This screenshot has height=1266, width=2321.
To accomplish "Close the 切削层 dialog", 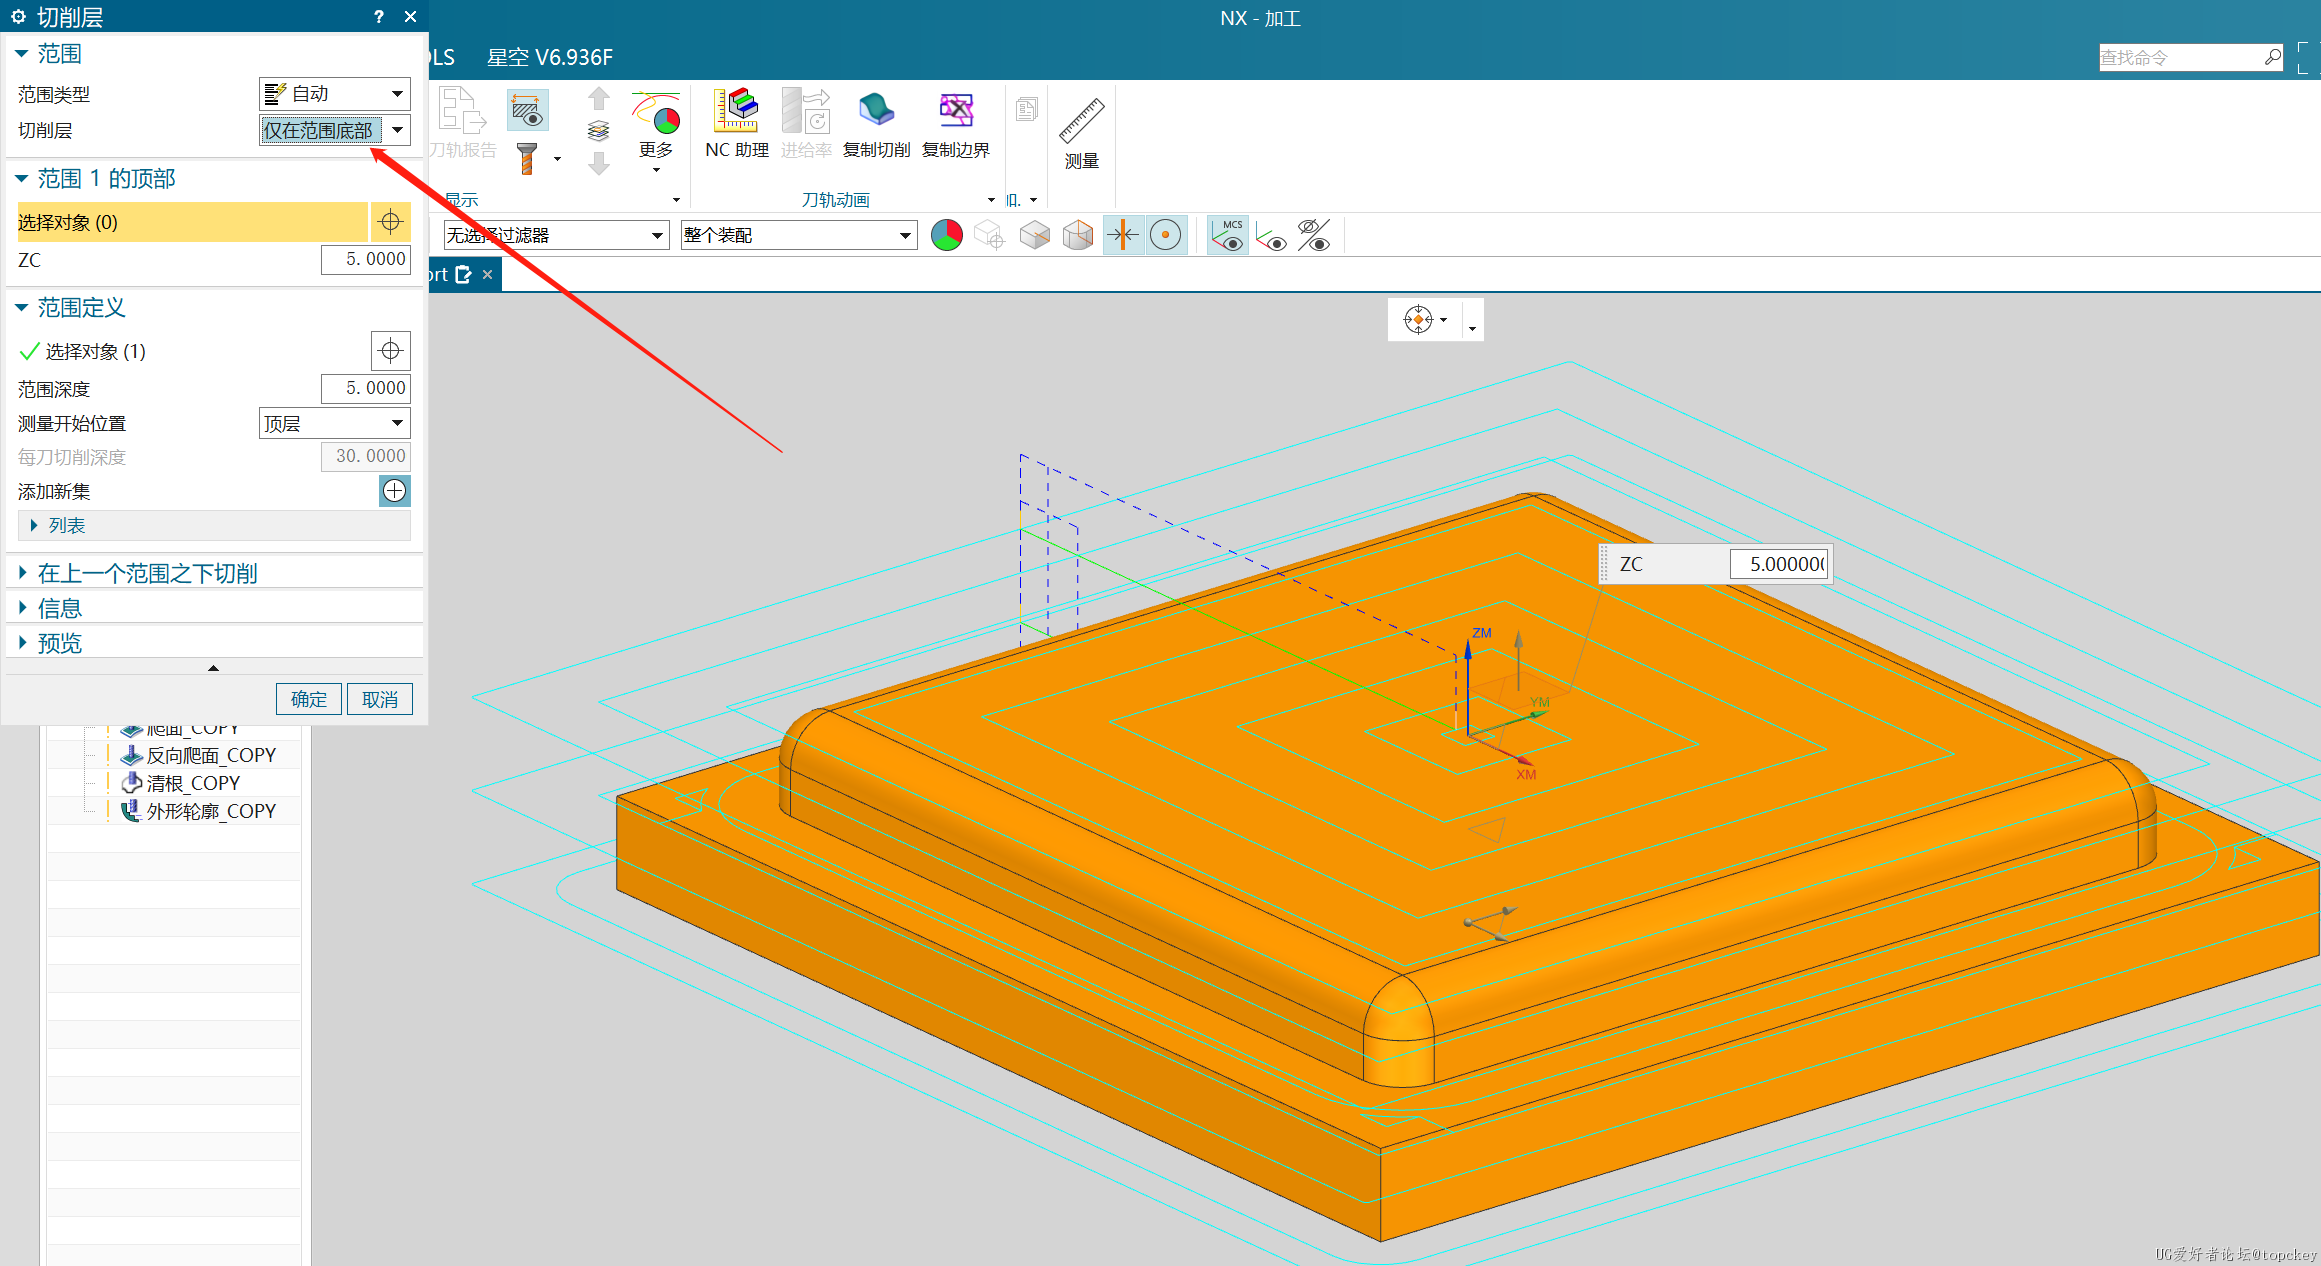I will point(410,17).
